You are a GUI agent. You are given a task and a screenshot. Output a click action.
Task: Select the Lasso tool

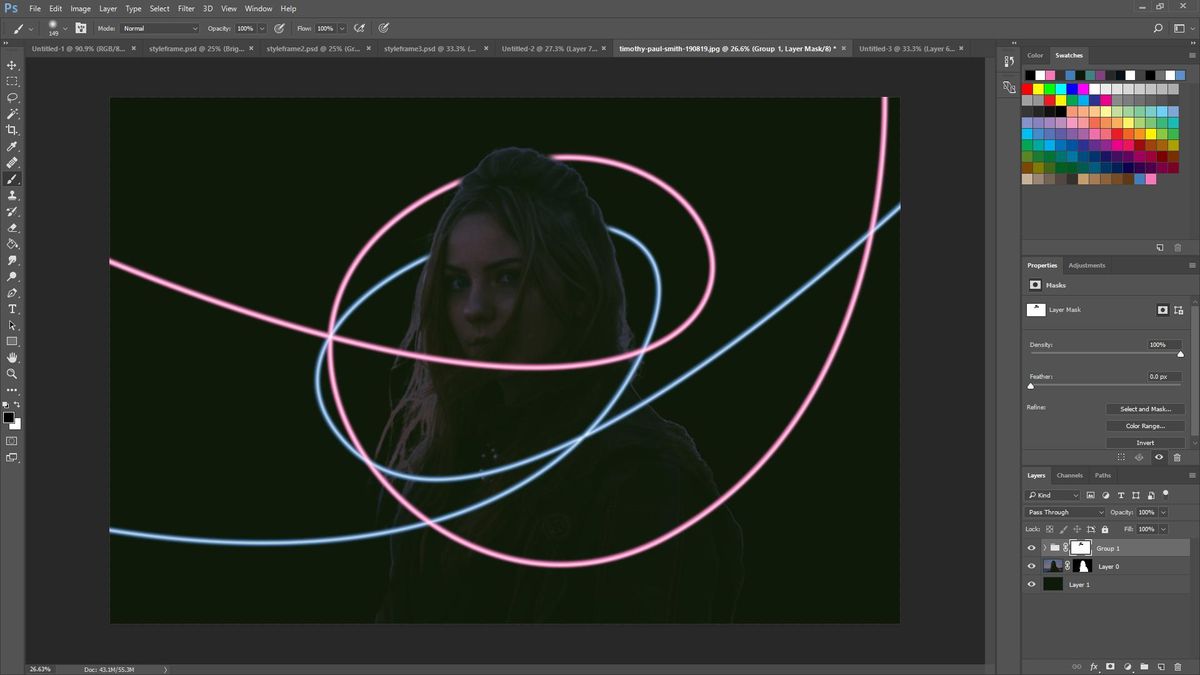point(12,98)
